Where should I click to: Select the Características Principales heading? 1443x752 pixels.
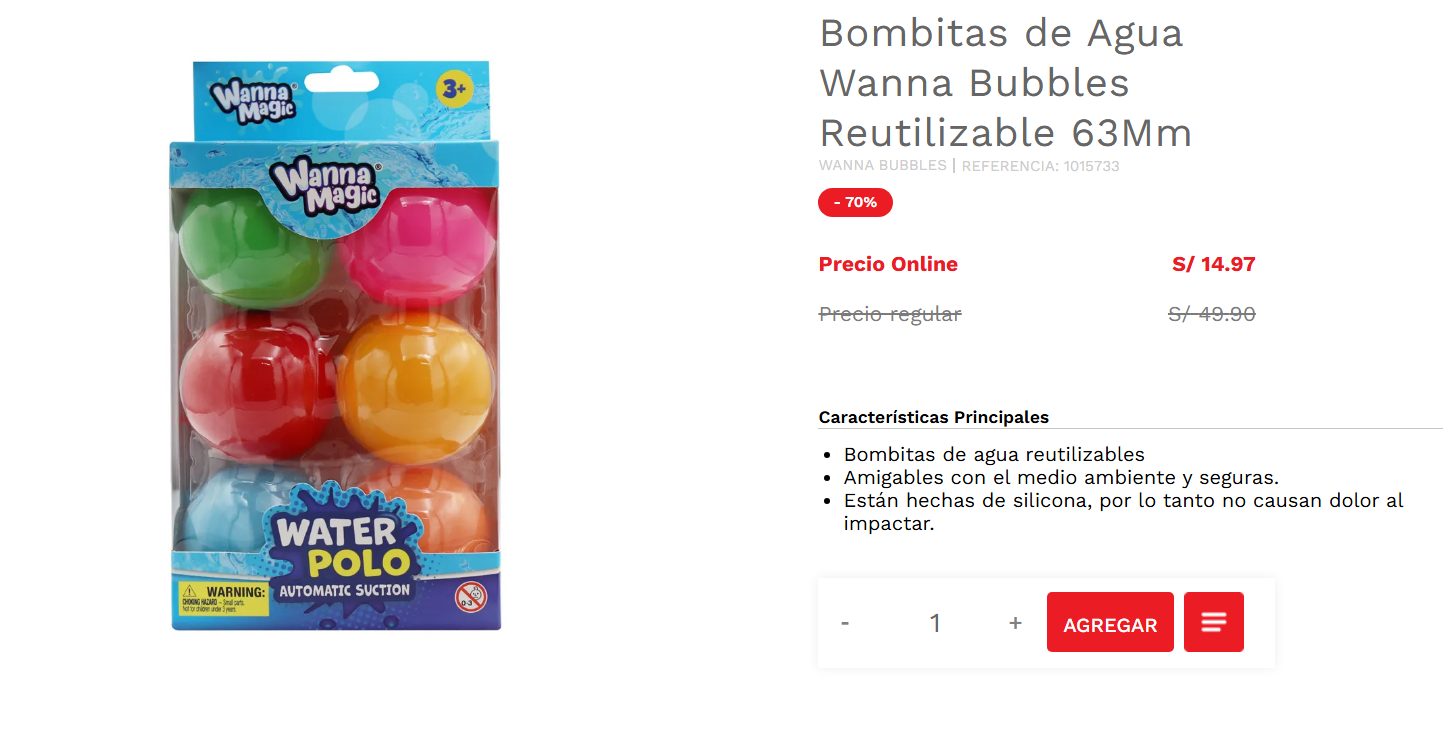(x=934, y=417)
